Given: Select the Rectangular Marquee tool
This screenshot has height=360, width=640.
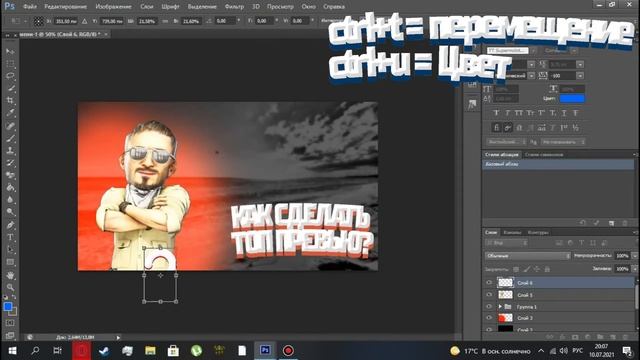Looking at the screenshot, I should pyautogui.click(x=10, y=64).
